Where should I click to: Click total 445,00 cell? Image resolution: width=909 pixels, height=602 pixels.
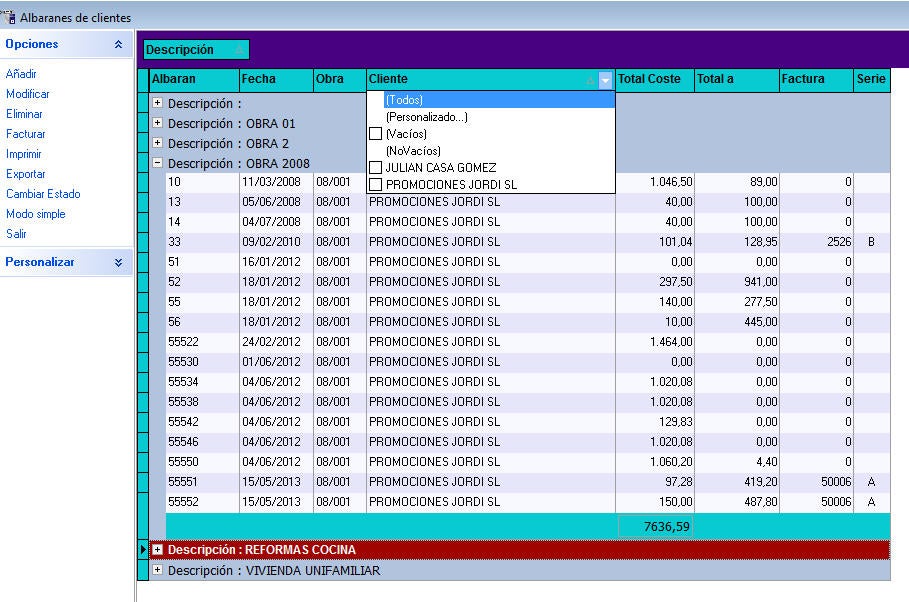[737, 322]
